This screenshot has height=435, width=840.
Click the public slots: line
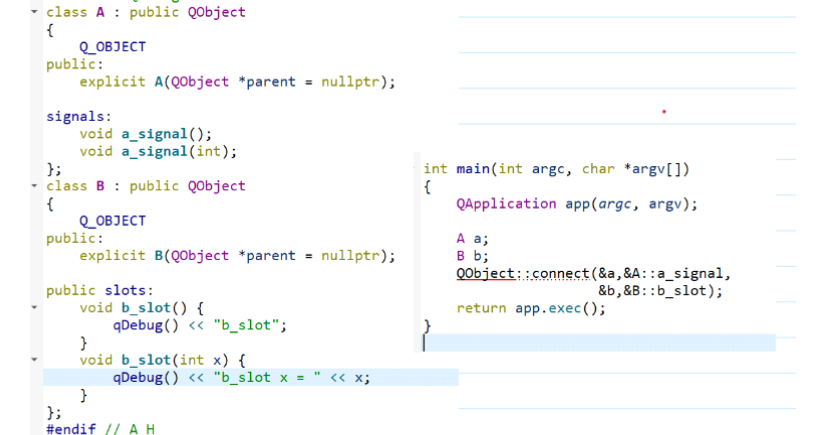click(100, 290)
